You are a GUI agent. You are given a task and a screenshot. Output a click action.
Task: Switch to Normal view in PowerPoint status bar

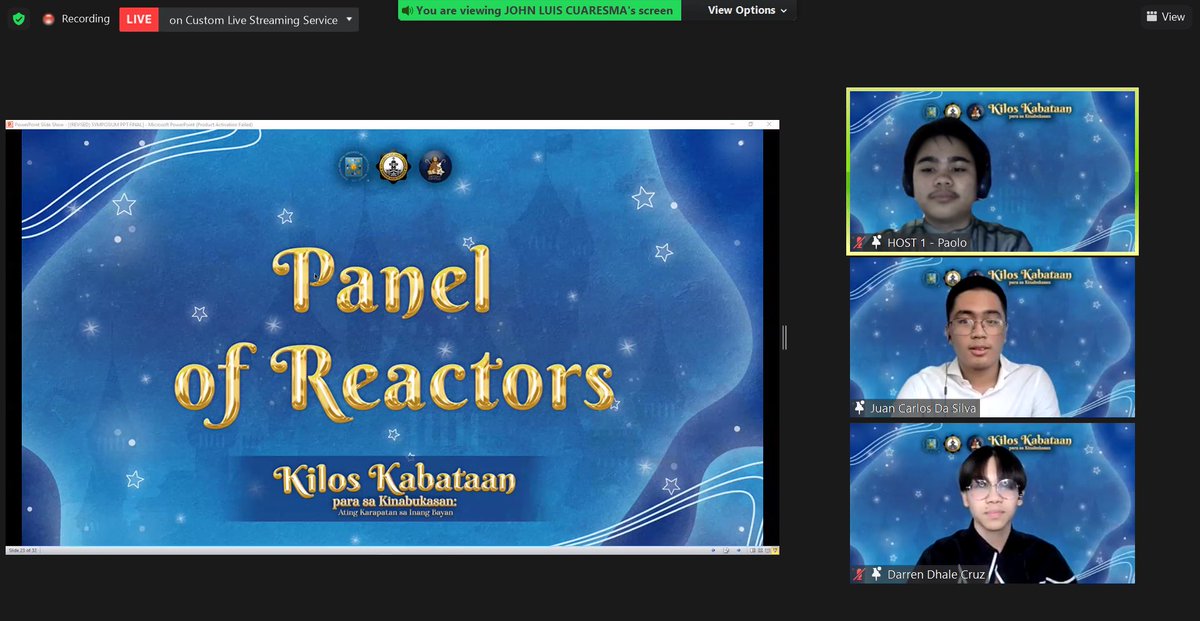tap(752, 550)
